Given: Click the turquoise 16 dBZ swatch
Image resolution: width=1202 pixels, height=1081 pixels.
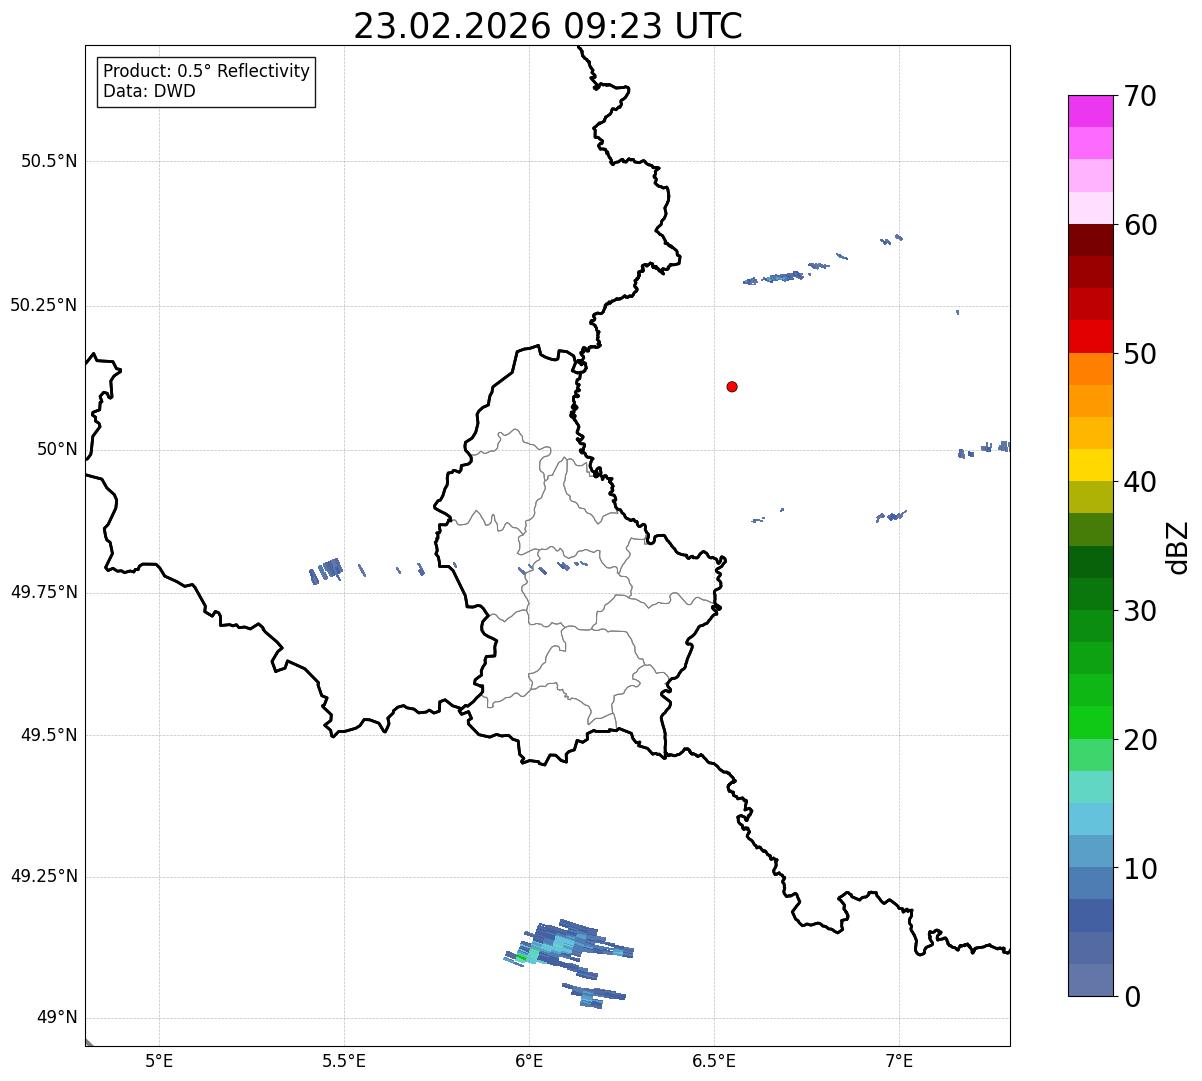Looking at the screenshot, I should [1091, 787].
